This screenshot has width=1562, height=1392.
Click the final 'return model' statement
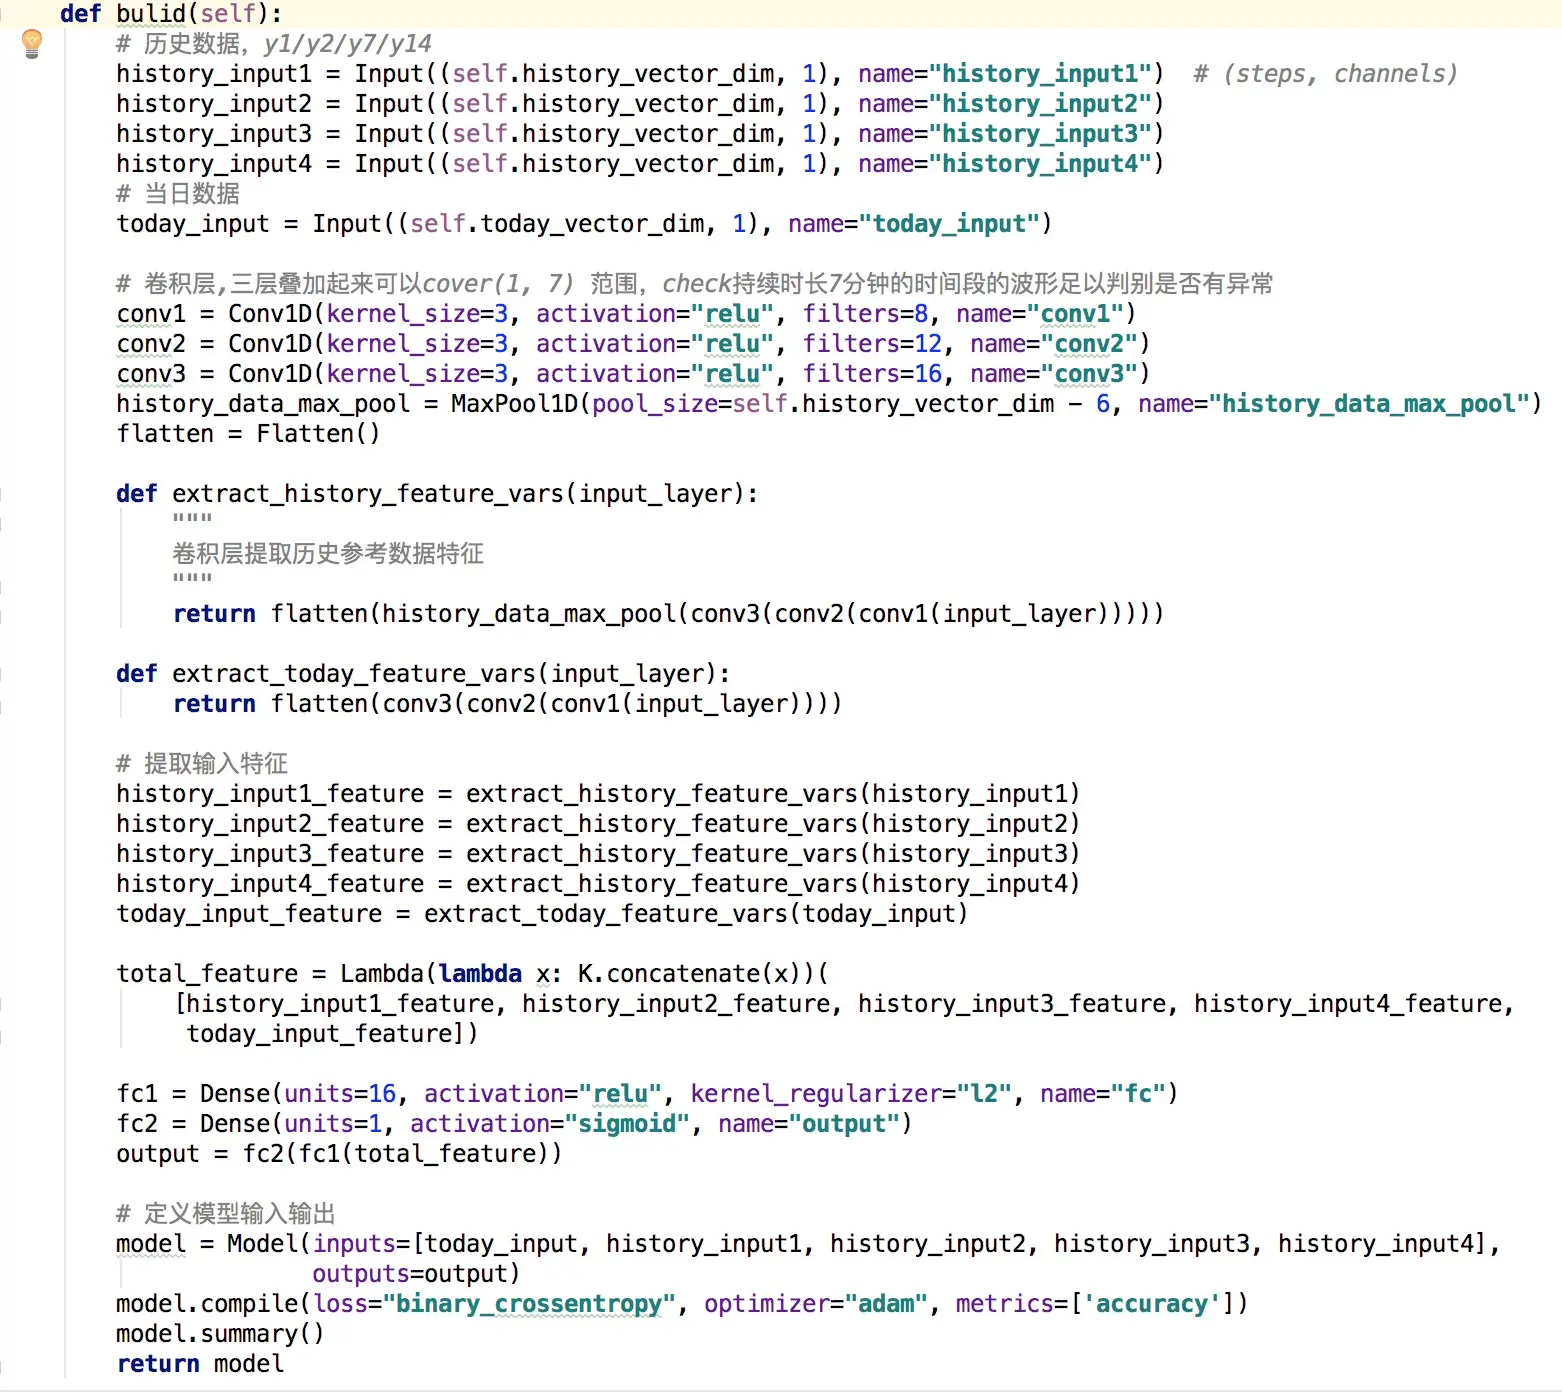click(x=200, y=1364)
